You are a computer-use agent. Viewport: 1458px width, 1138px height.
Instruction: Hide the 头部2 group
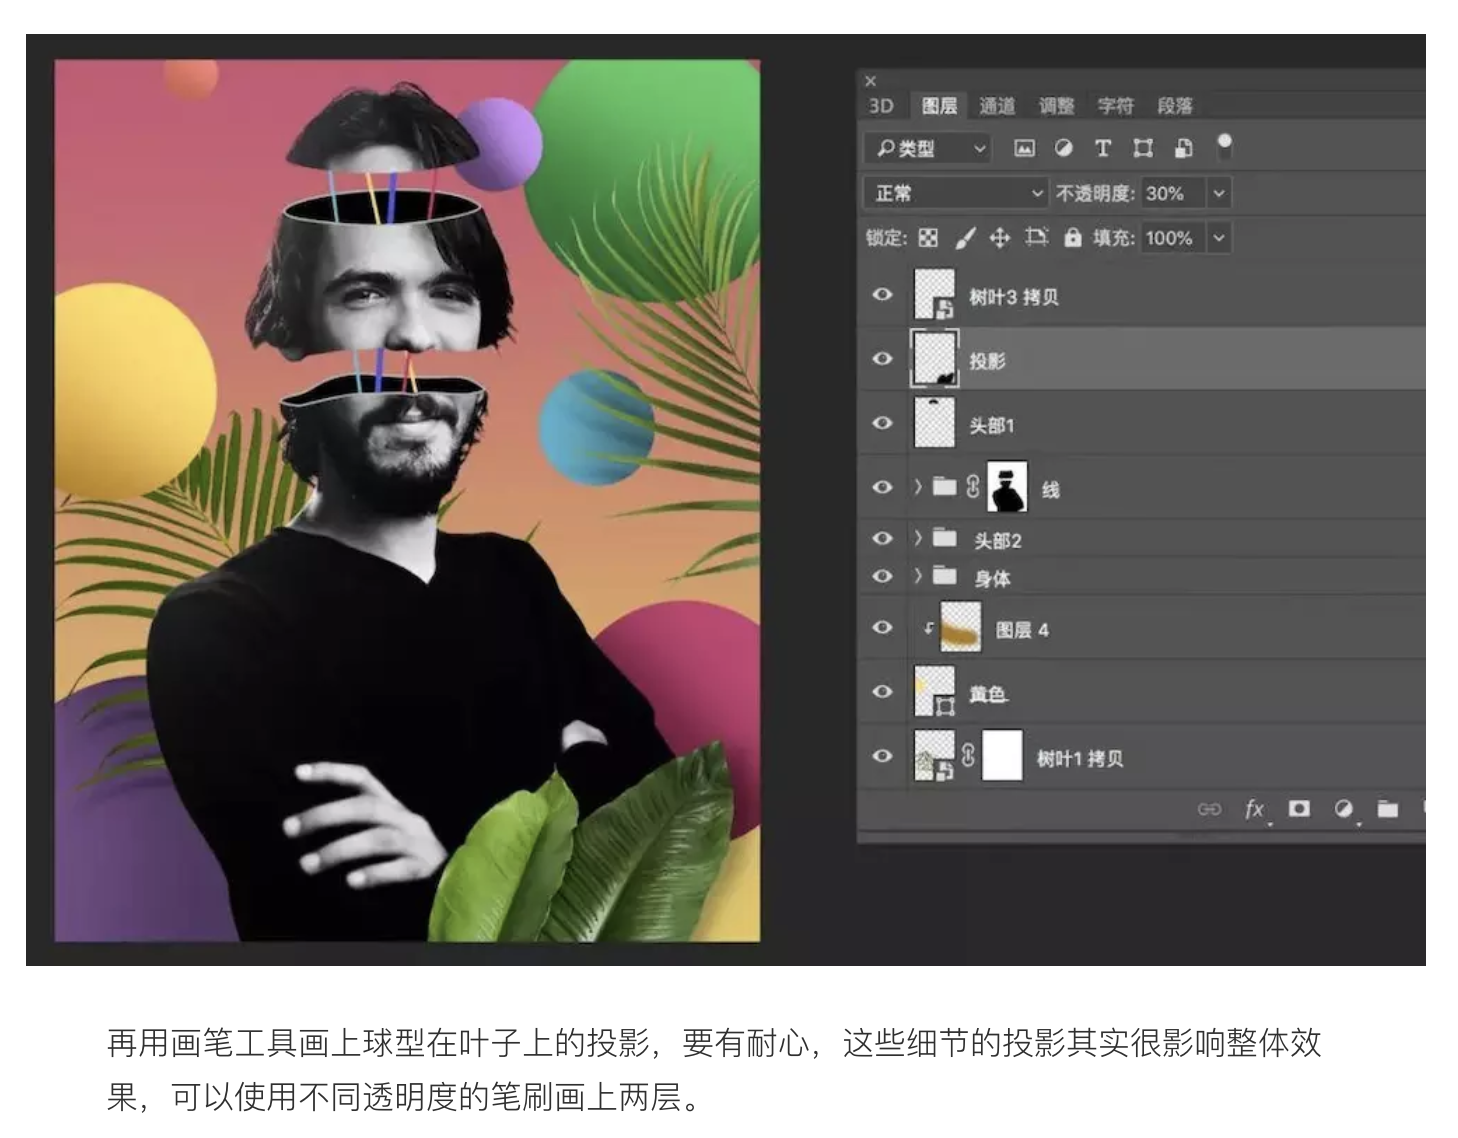coord(882,538)
